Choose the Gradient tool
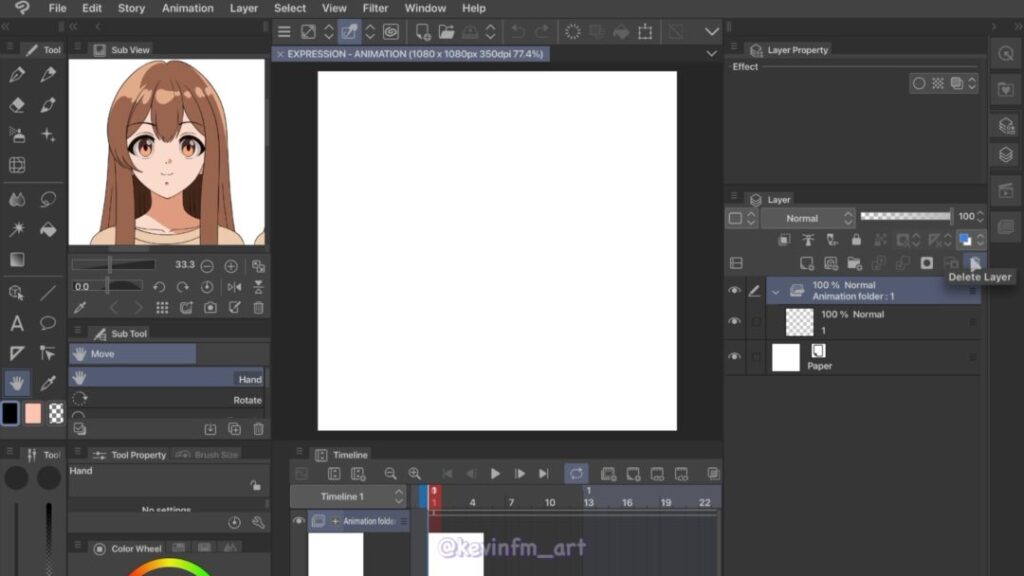The width and height of the screenshot is (1024, 576). point(17,260)
